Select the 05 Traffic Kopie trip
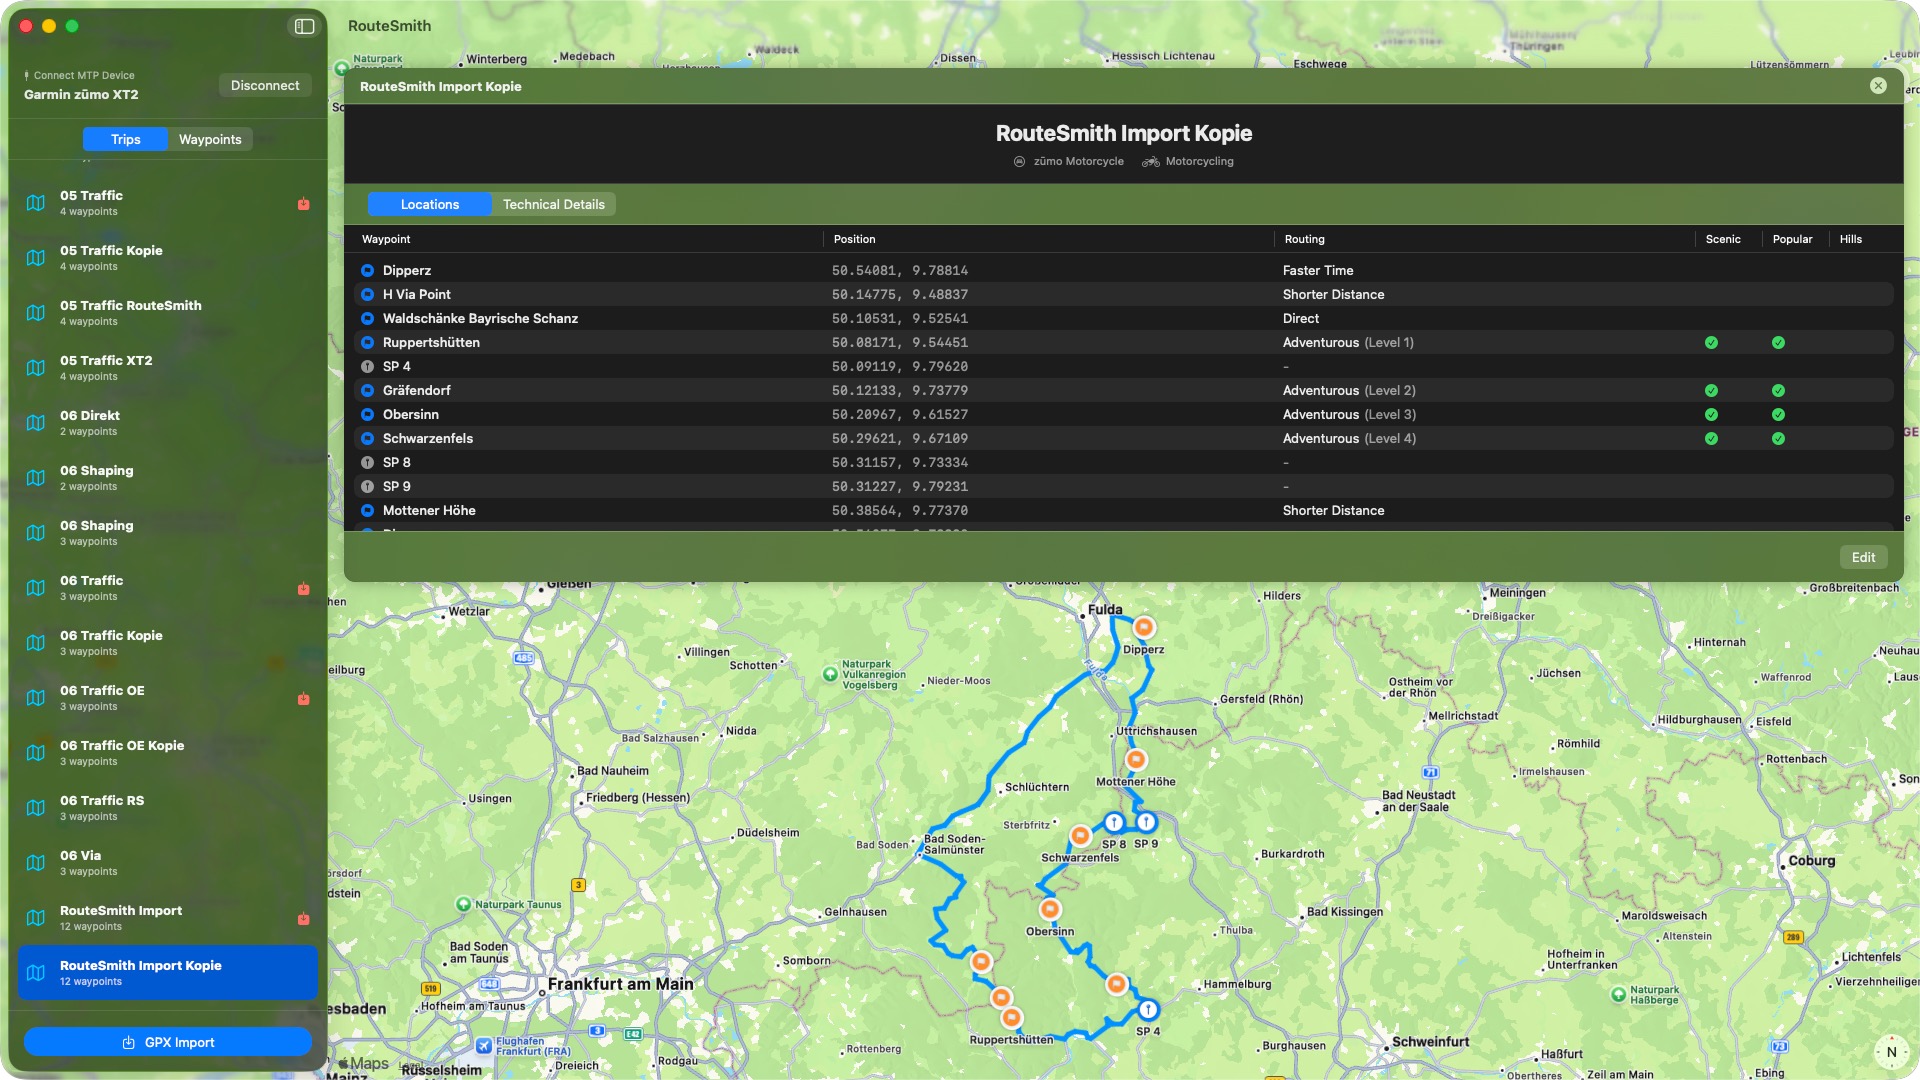This screenshot has width=1920, height=1080. pyautogui.click(x=168, y=258)
